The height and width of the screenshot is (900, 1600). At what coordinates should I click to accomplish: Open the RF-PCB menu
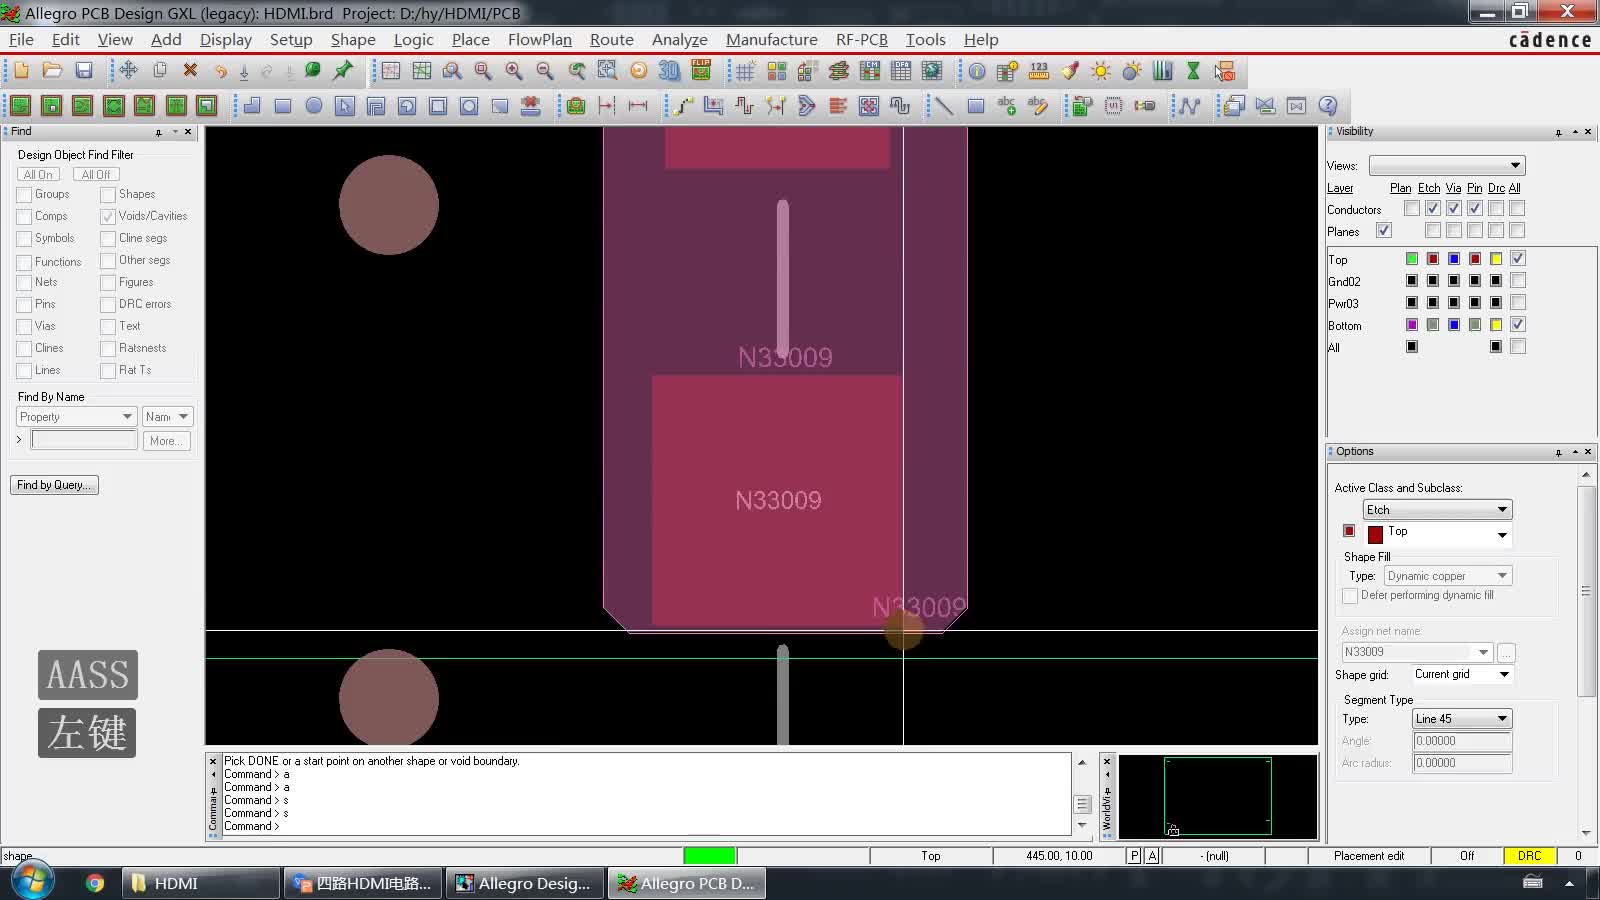pyautogui.click(x=861, y=40)
